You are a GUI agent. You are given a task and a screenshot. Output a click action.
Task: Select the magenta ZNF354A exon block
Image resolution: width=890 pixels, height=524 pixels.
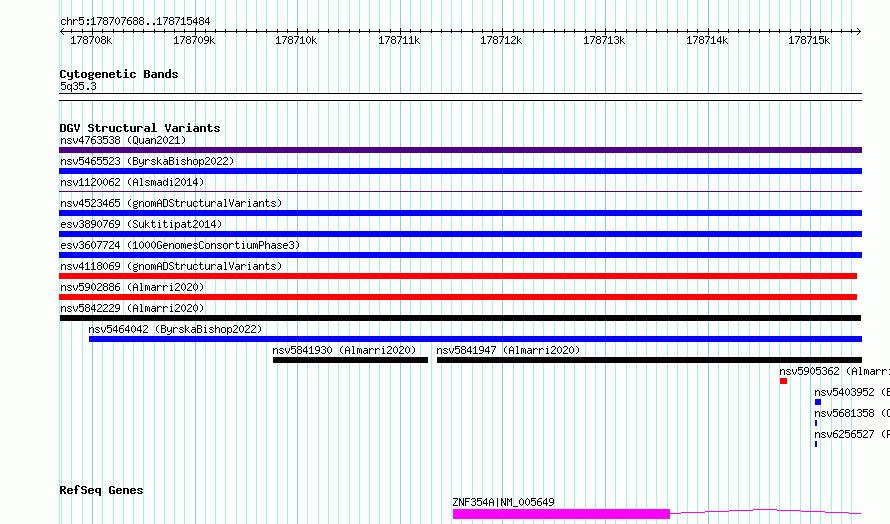pos(561,514)
